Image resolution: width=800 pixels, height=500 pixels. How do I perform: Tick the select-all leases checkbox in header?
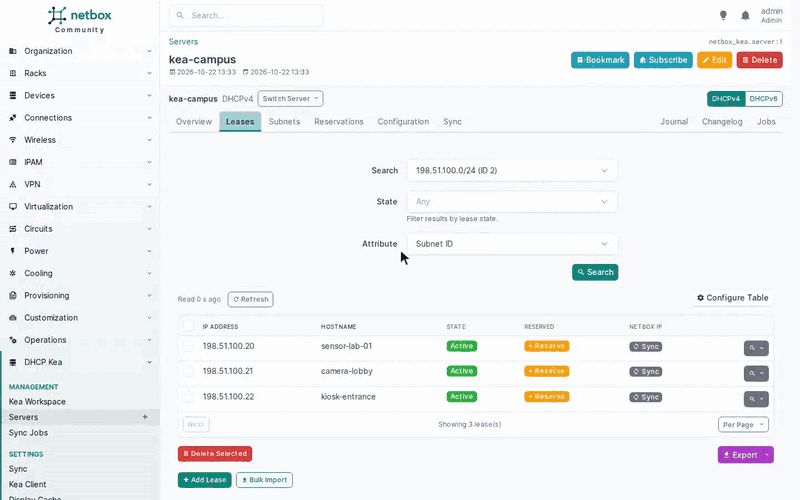188,325
